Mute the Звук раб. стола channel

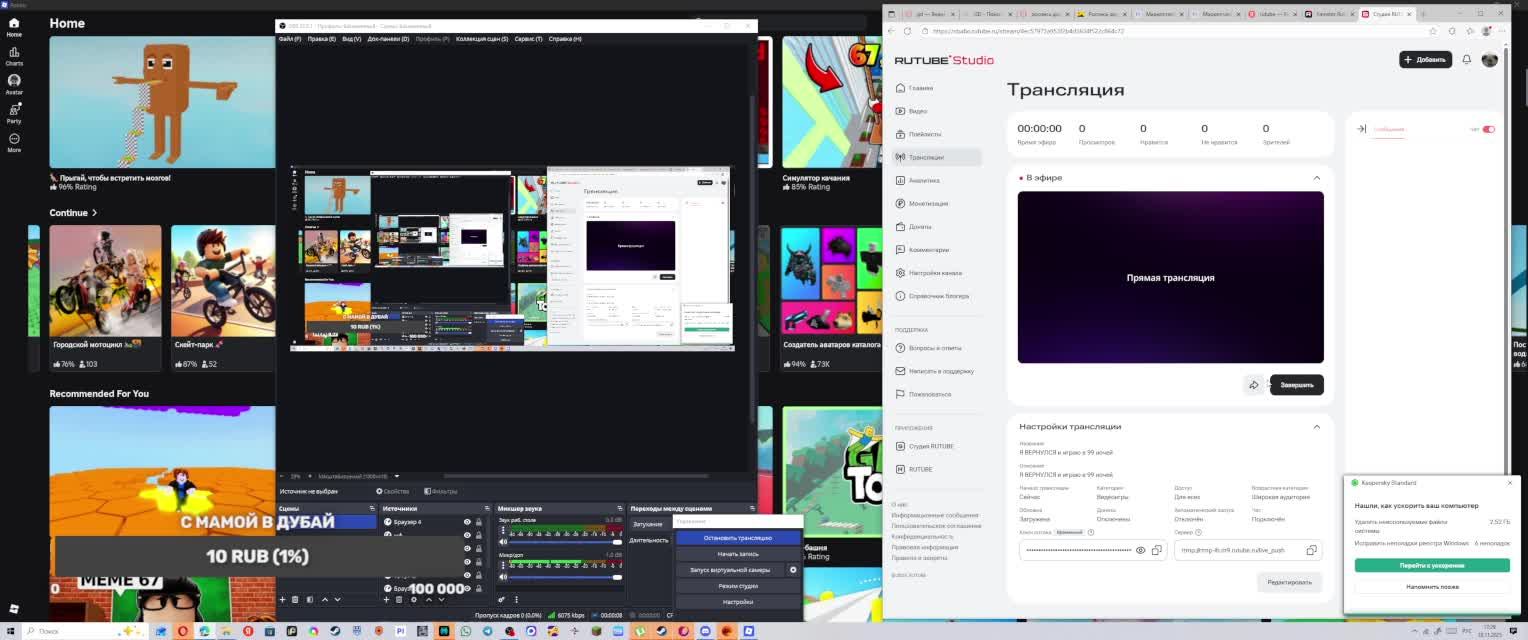[x=503, y=541]
